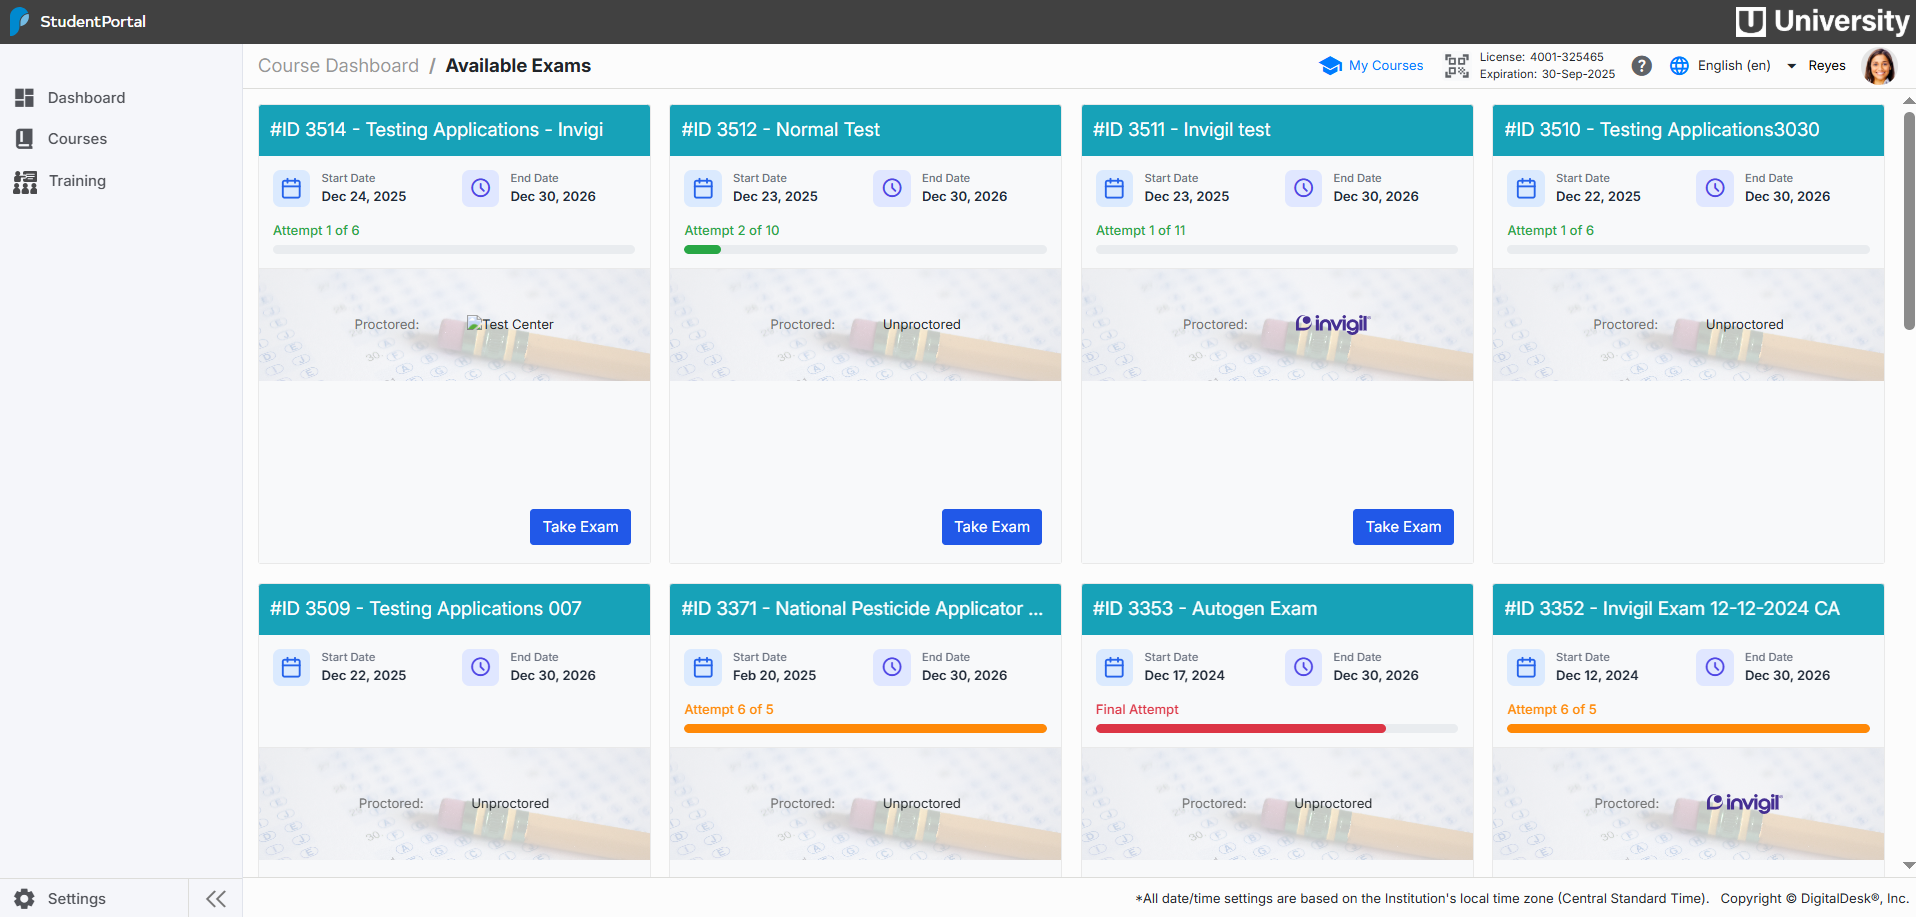
Task: Open help via question mark icon
Action: point(1641,66)
